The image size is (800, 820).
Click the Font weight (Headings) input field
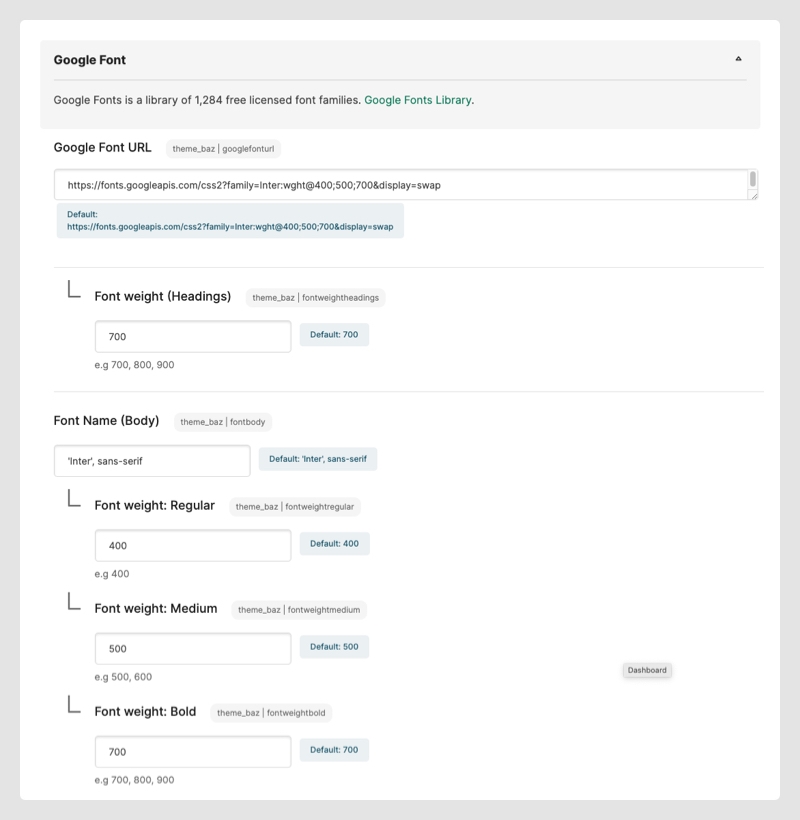point(193,337)
